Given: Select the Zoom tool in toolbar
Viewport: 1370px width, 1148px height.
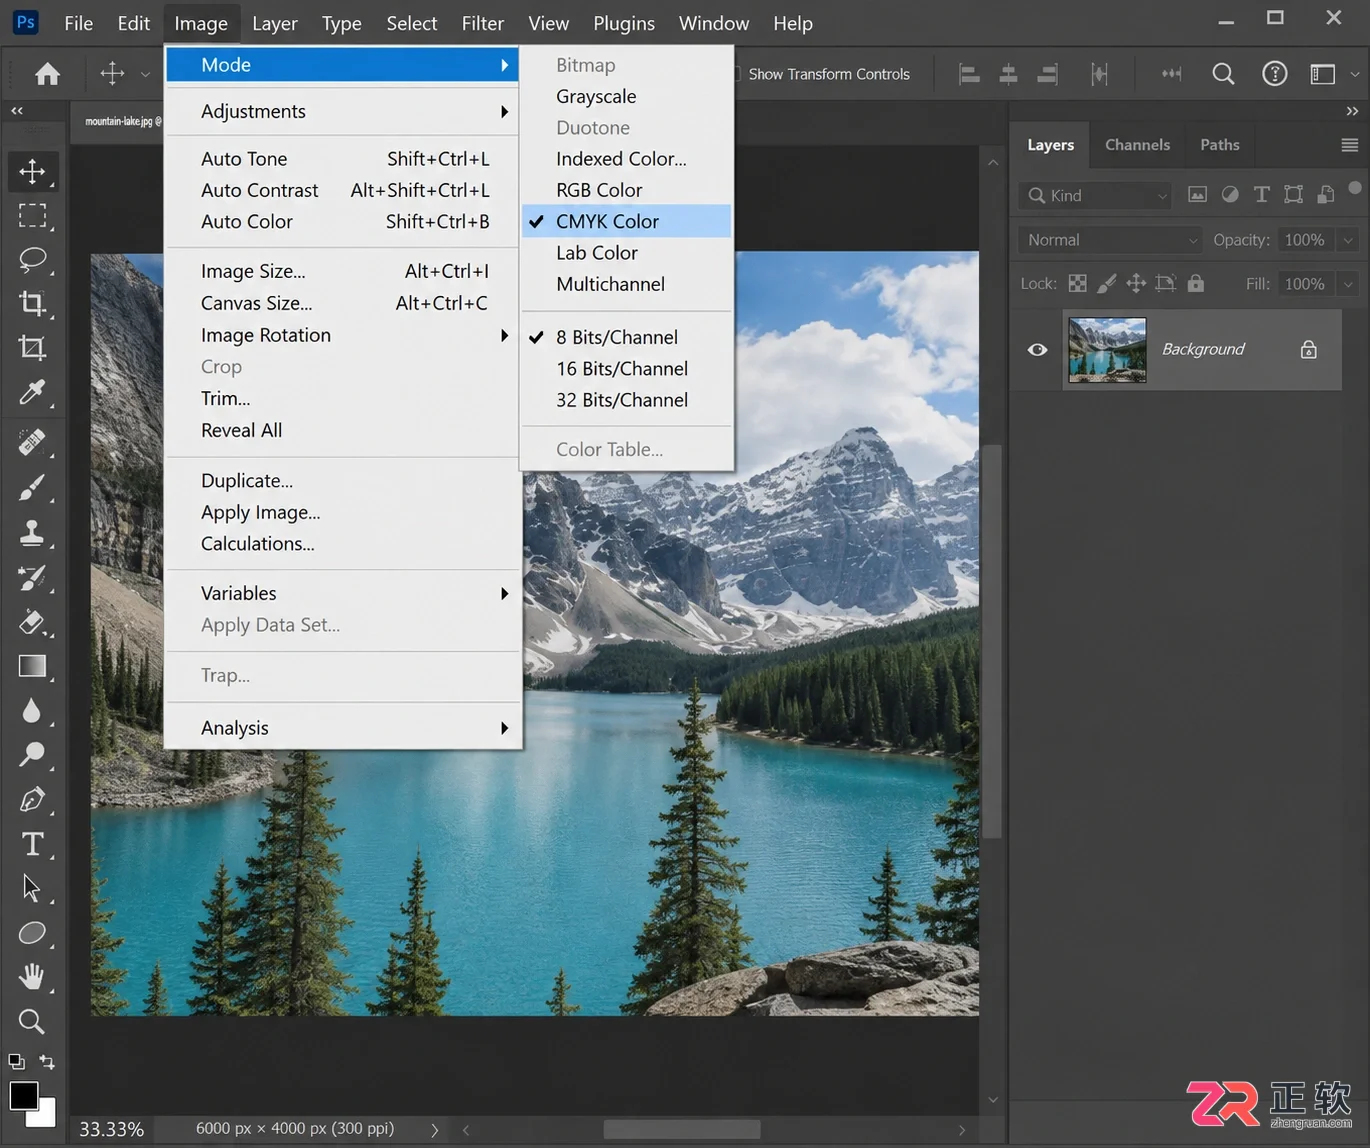Looking at the screenshot, I should pos(32,1021).
